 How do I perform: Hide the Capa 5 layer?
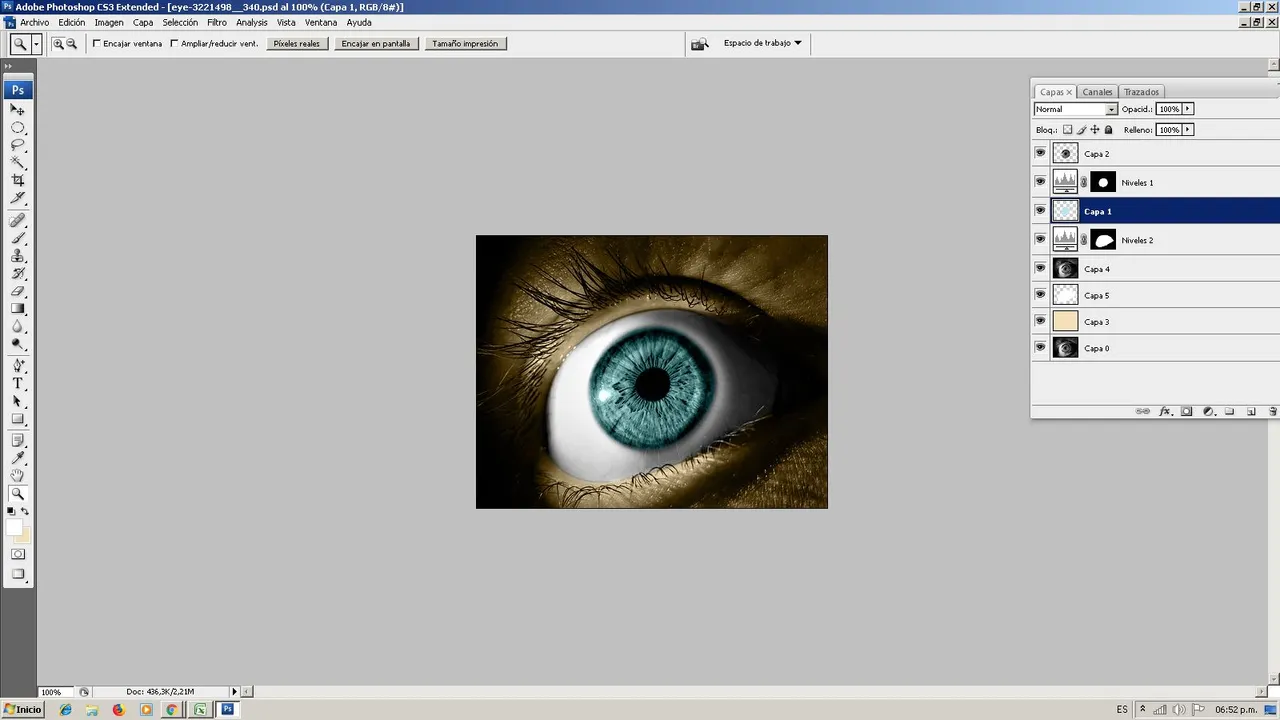pos(1040,295)
